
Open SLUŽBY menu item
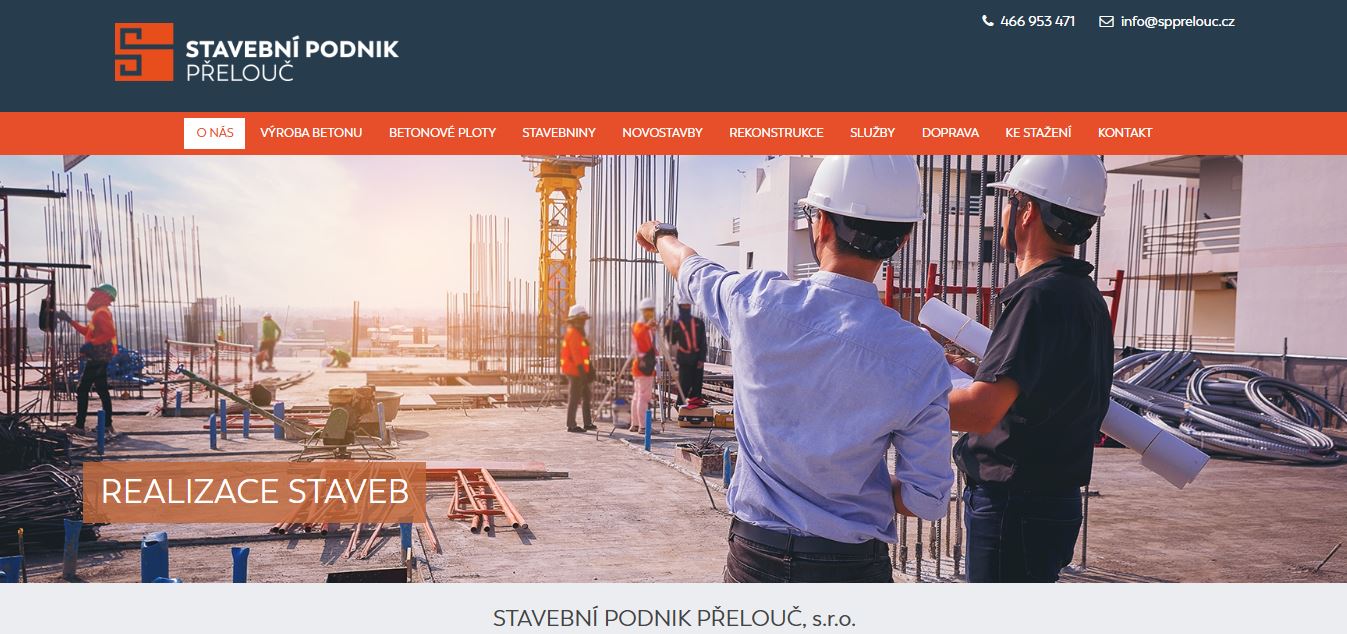pyautogui.click(x=872, y=133)
